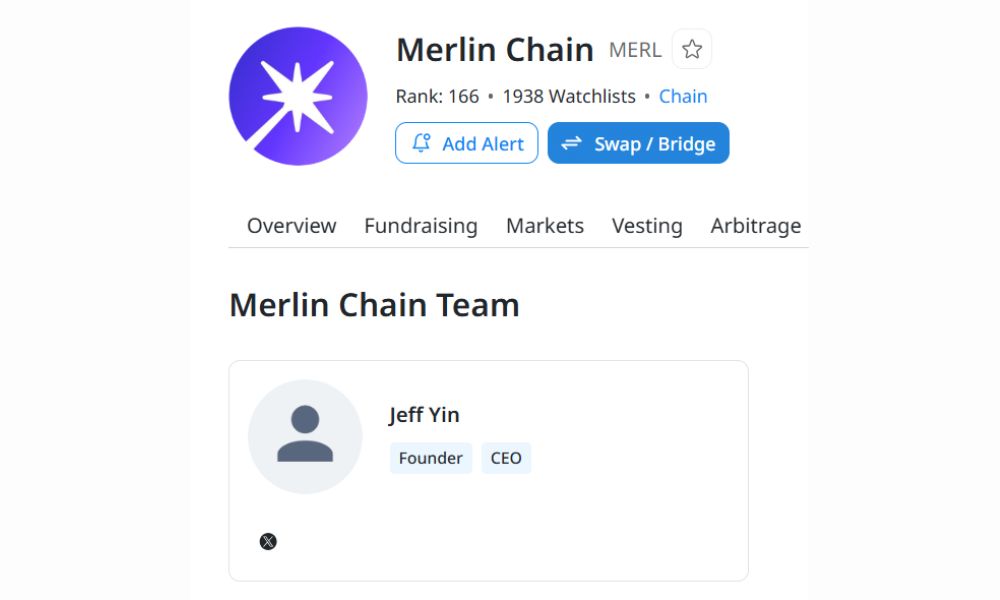Click the Merlin Chain logo

[x=298, y=94]
